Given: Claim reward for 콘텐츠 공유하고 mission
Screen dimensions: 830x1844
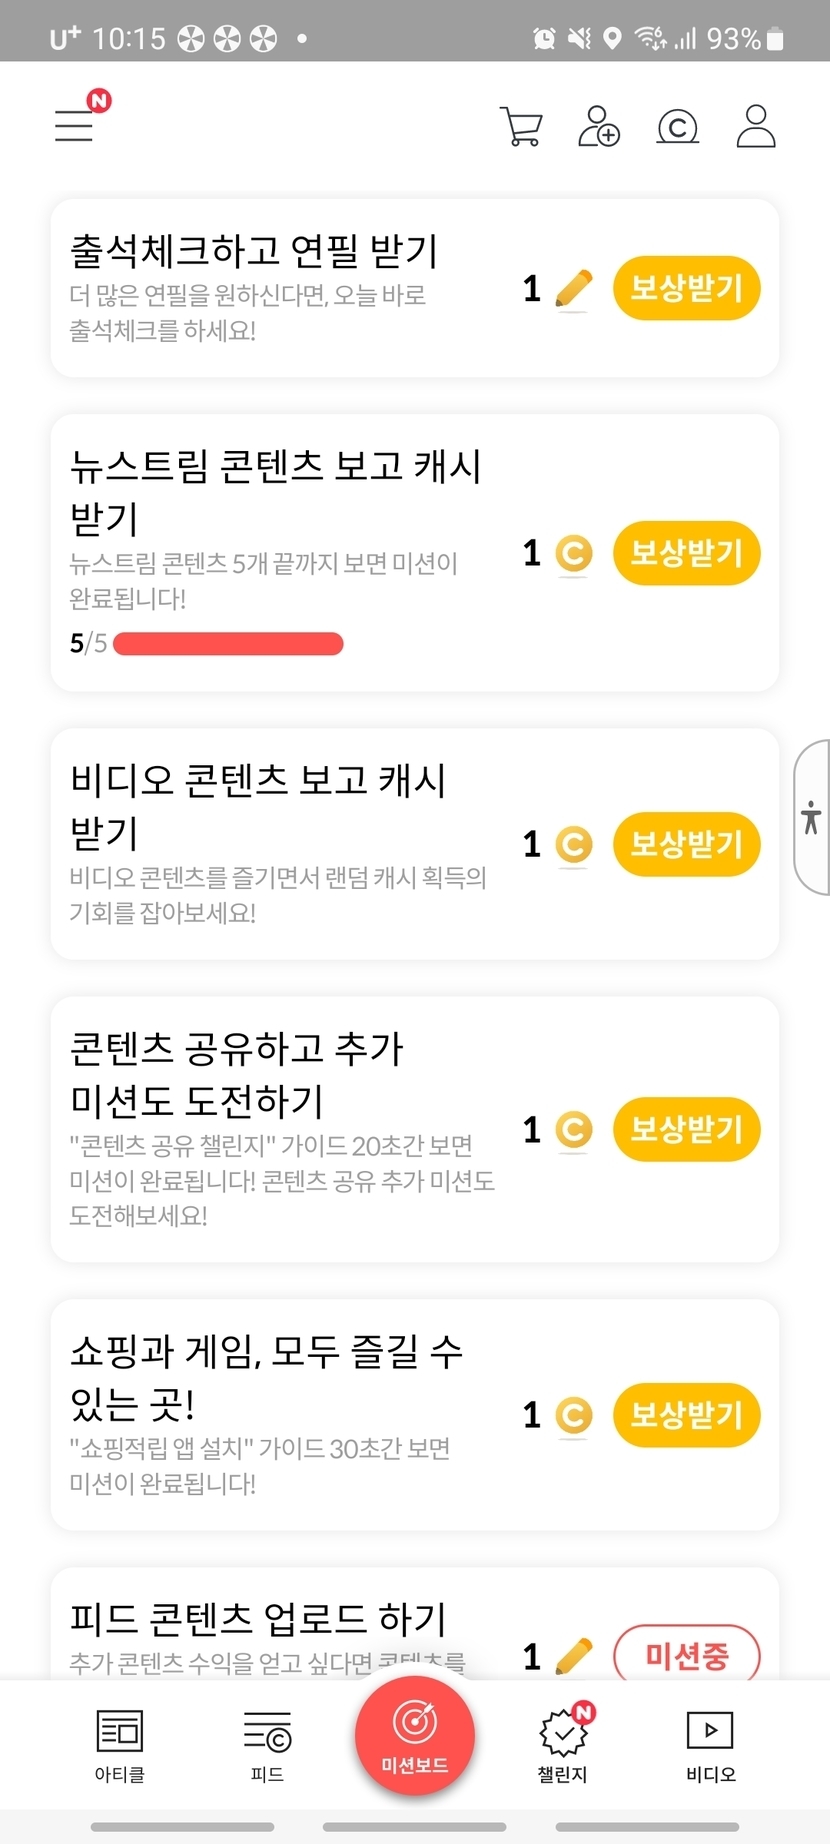Looking at the screenshot, I should tap(686, 1129).
